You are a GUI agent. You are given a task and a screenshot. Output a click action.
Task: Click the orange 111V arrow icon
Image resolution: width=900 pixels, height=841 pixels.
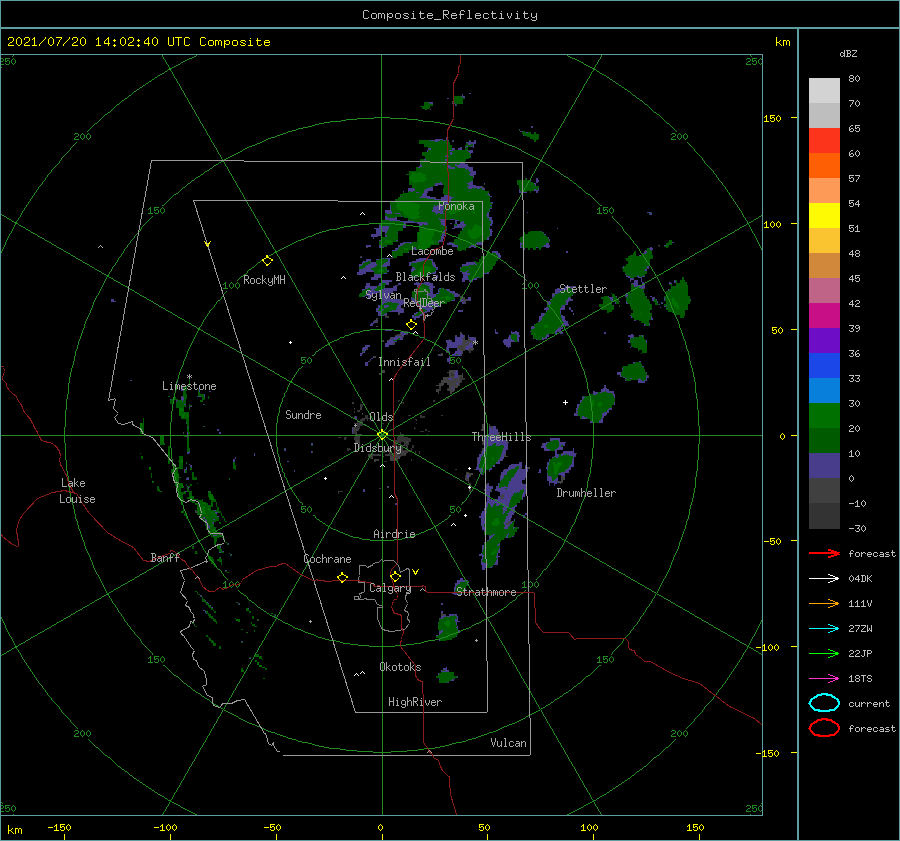[x=824, y=603]
